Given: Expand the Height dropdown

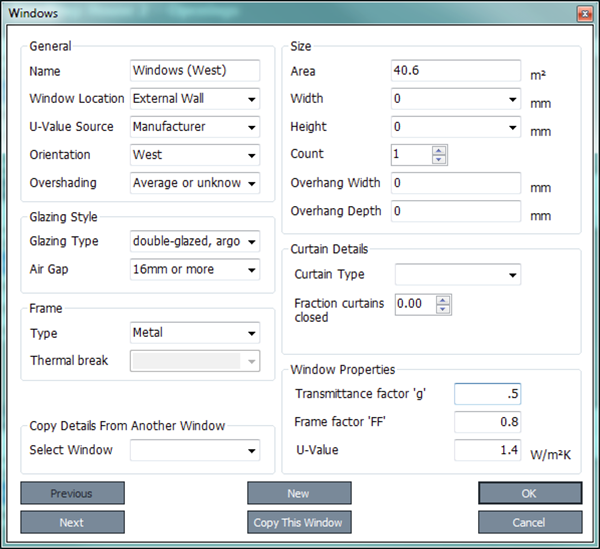Looking at the screenshot, I should pyautogui.click(x=456, y=127).
